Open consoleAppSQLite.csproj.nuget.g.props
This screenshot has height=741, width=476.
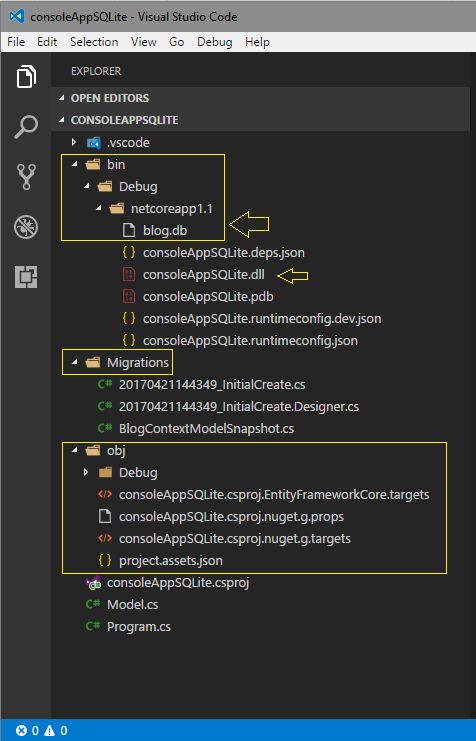(x=231, y=517)
